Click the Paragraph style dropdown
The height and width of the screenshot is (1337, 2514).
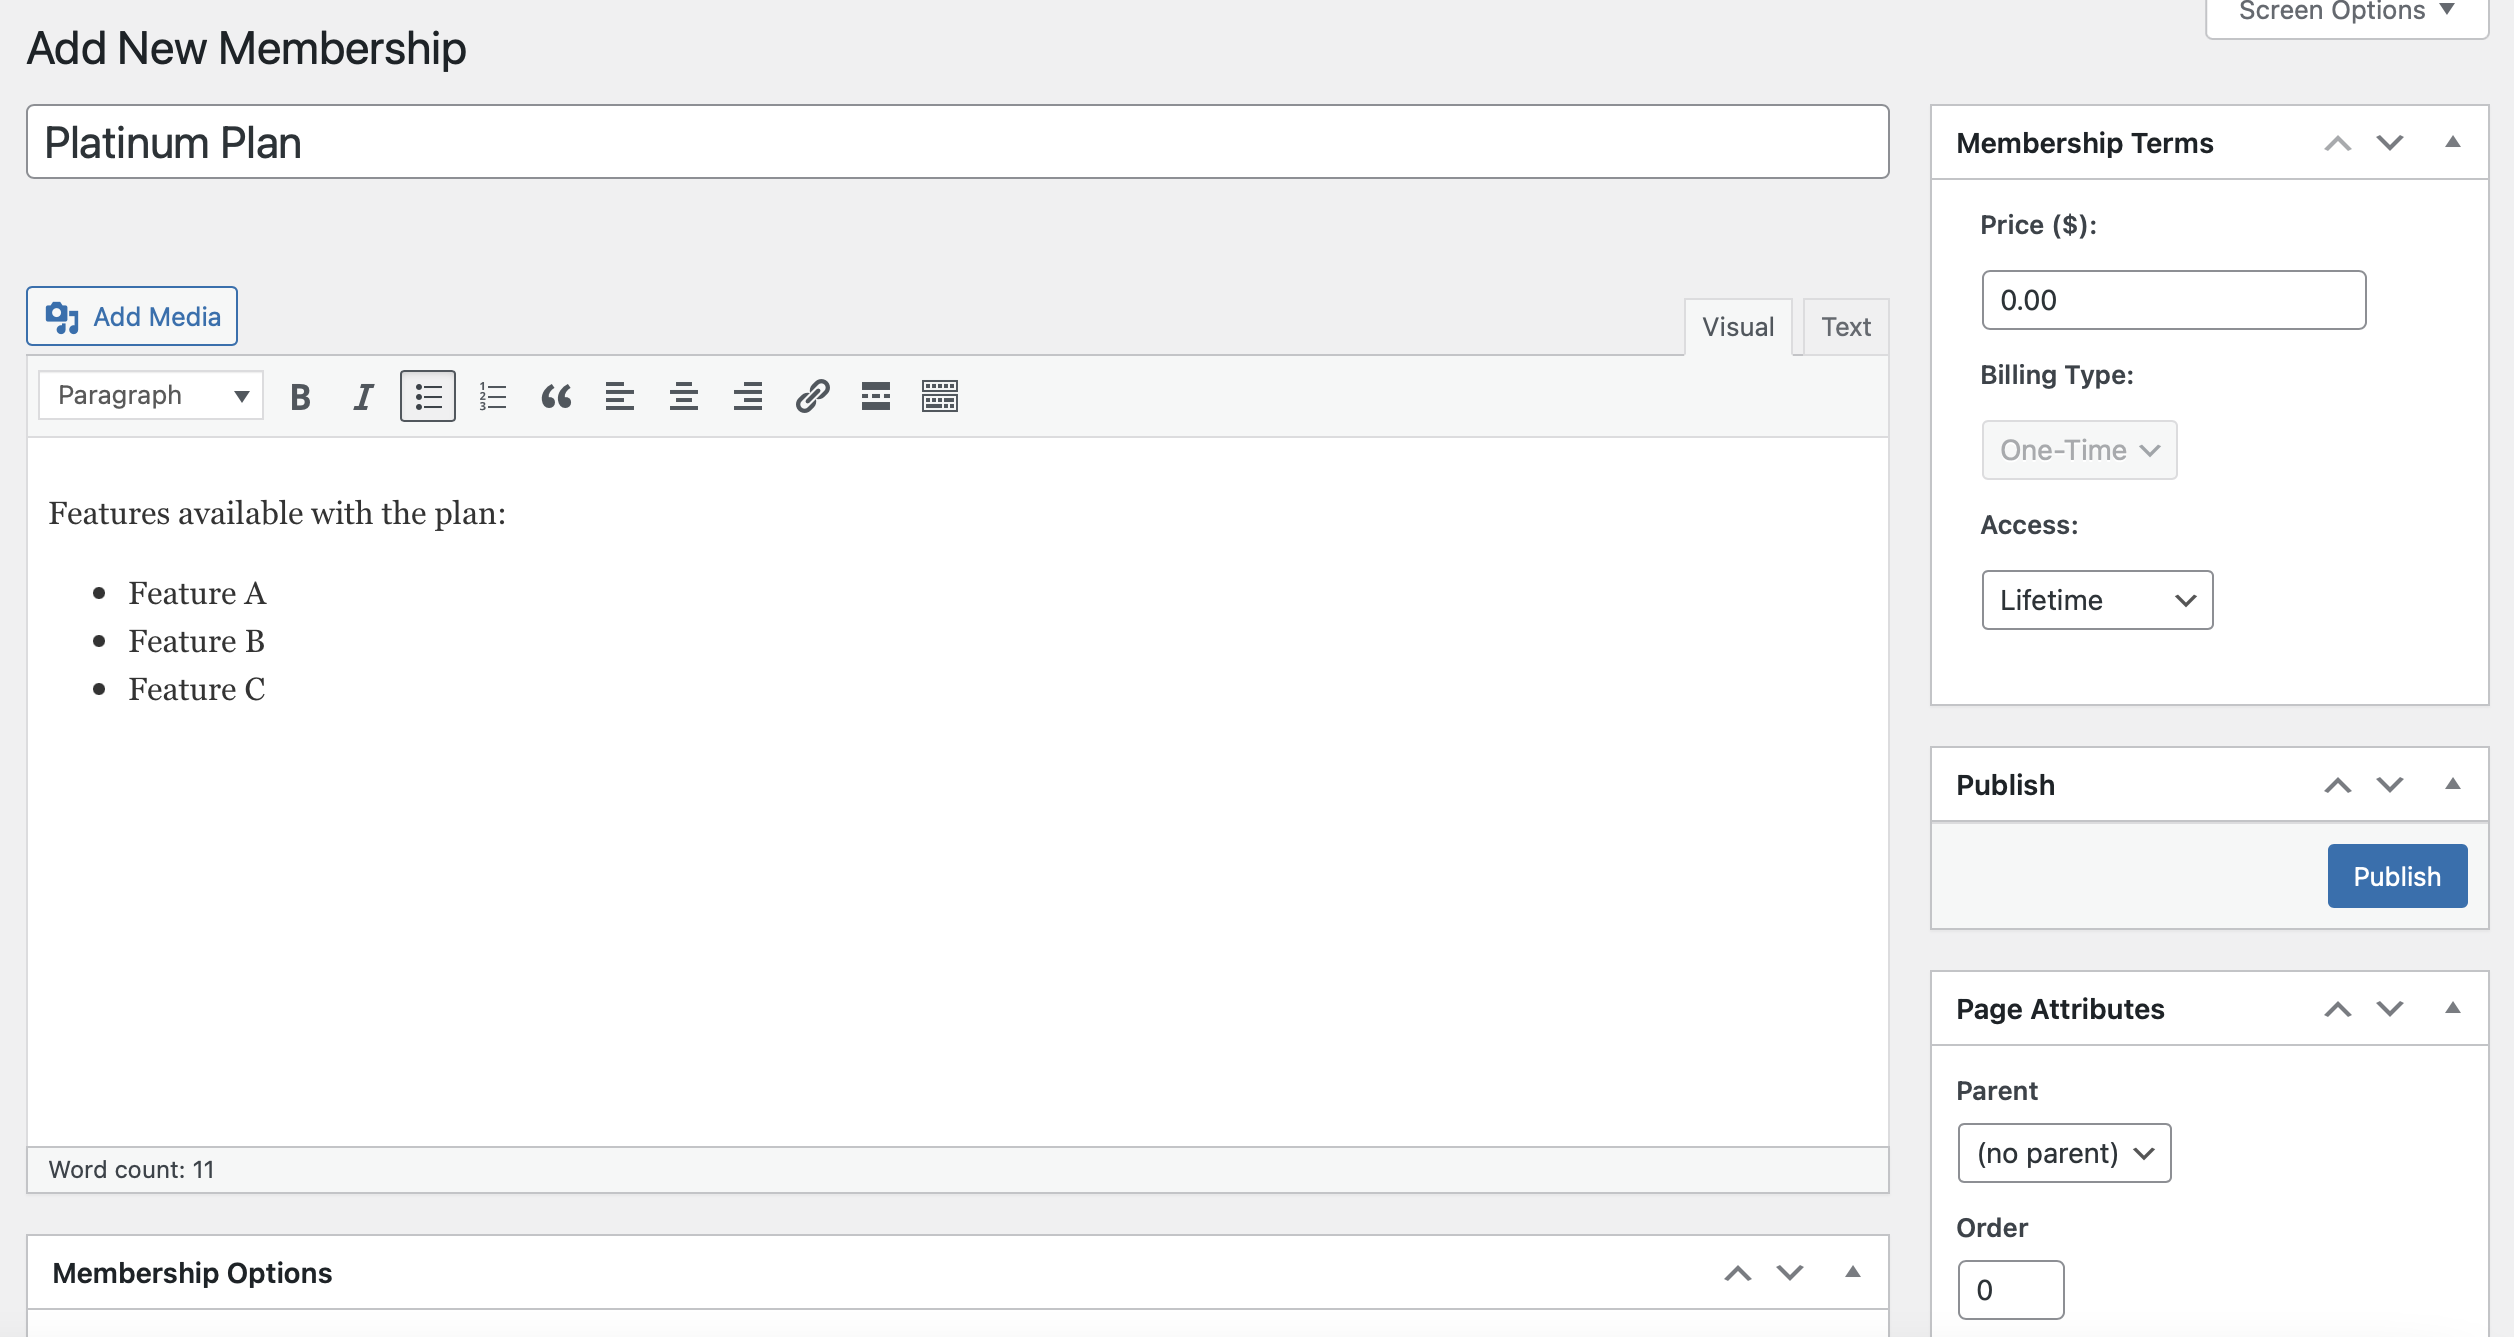[x=148, y=396]
